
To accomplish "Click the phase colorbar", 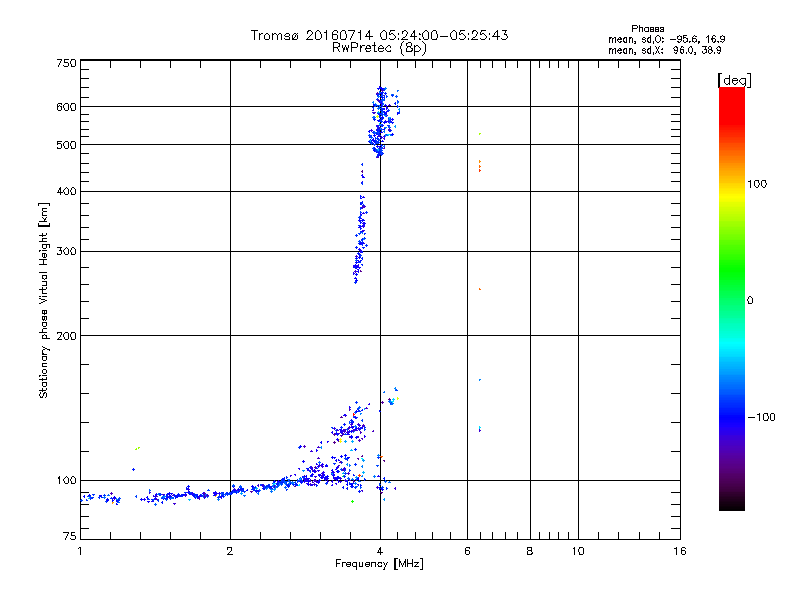I will coord(732,299).
